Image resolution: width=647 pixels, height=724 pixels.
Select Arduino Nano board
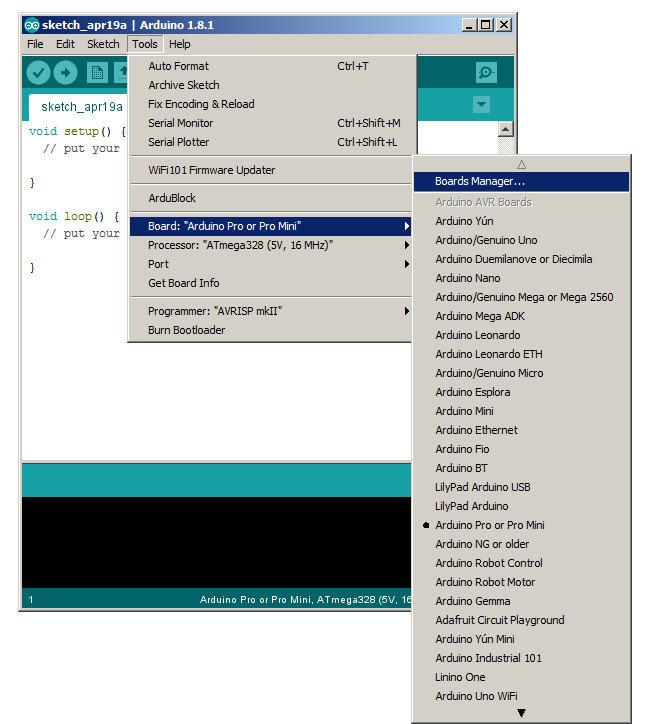pos(521,278)
